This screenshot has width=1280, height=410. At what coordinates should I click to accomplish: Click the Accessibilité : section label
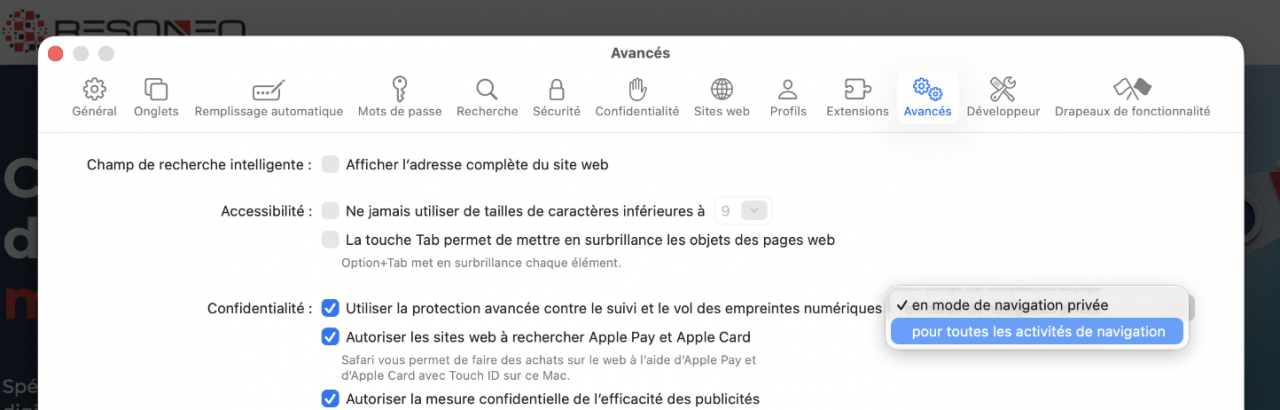[x=267, y=211]
